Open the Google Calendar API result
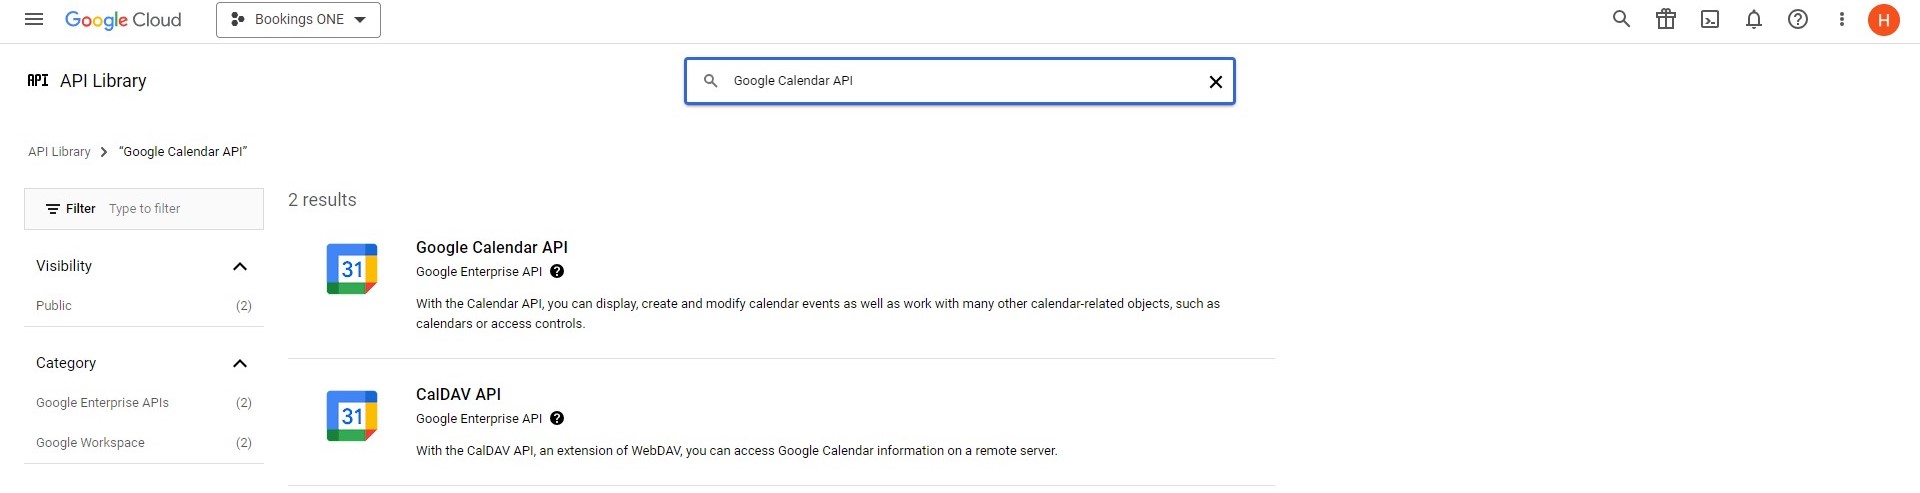 [492, 248]
